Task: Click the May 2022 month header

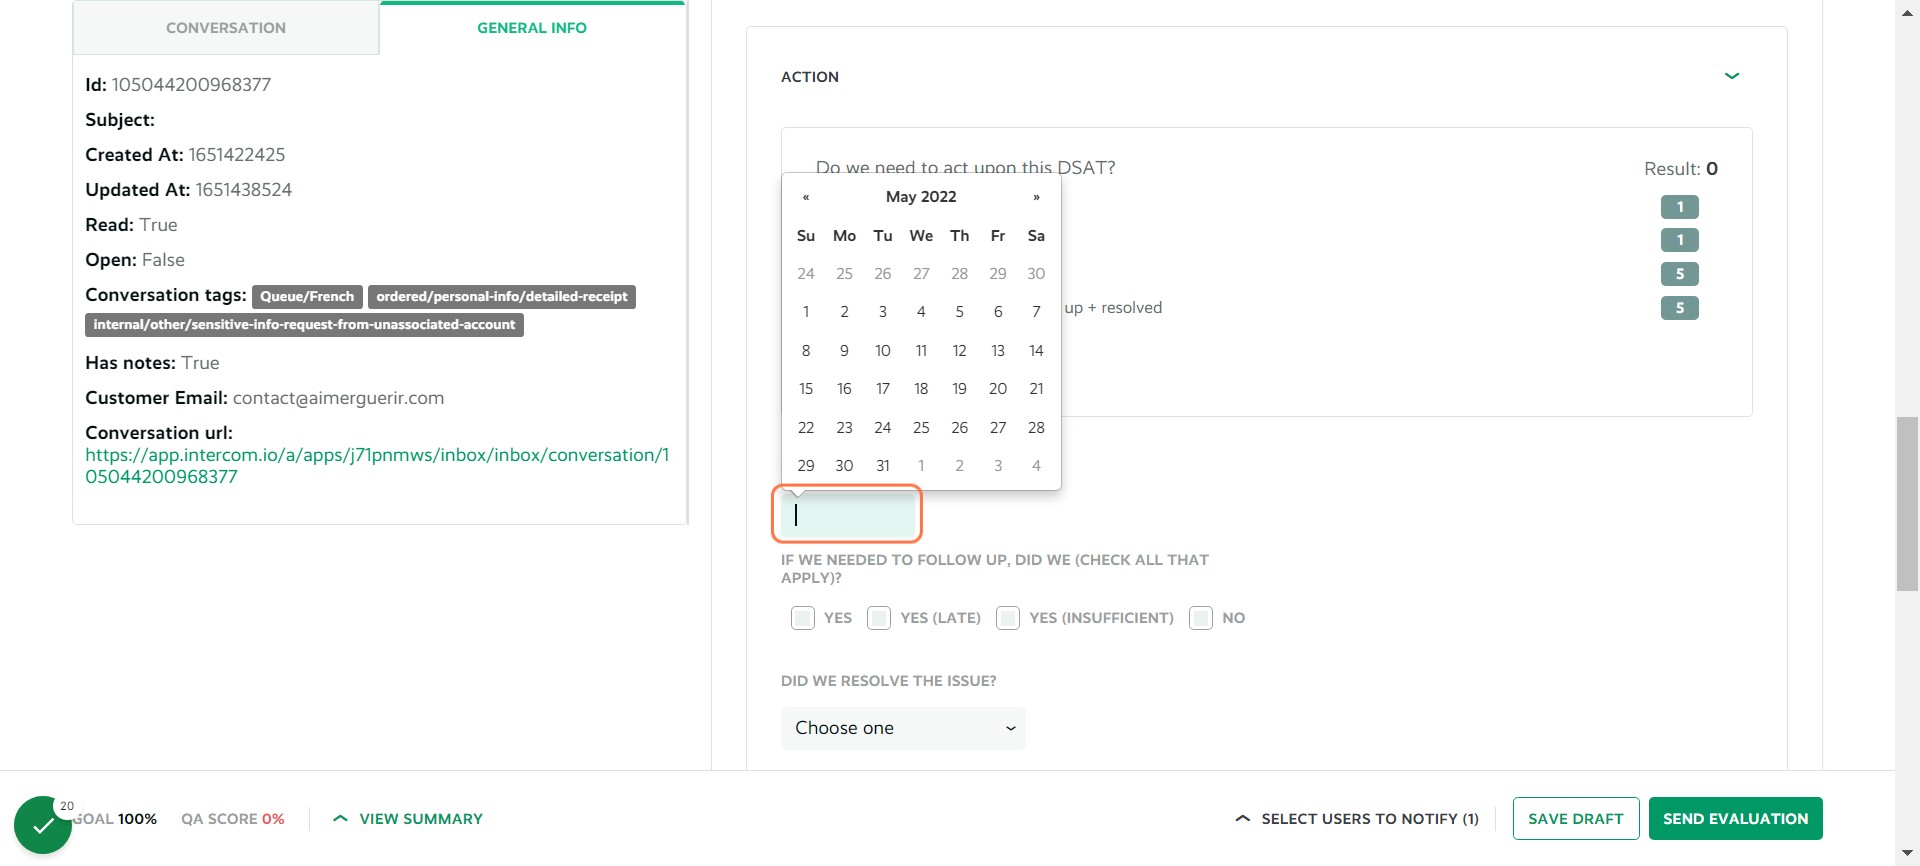Action: click(x=921, y=197)
